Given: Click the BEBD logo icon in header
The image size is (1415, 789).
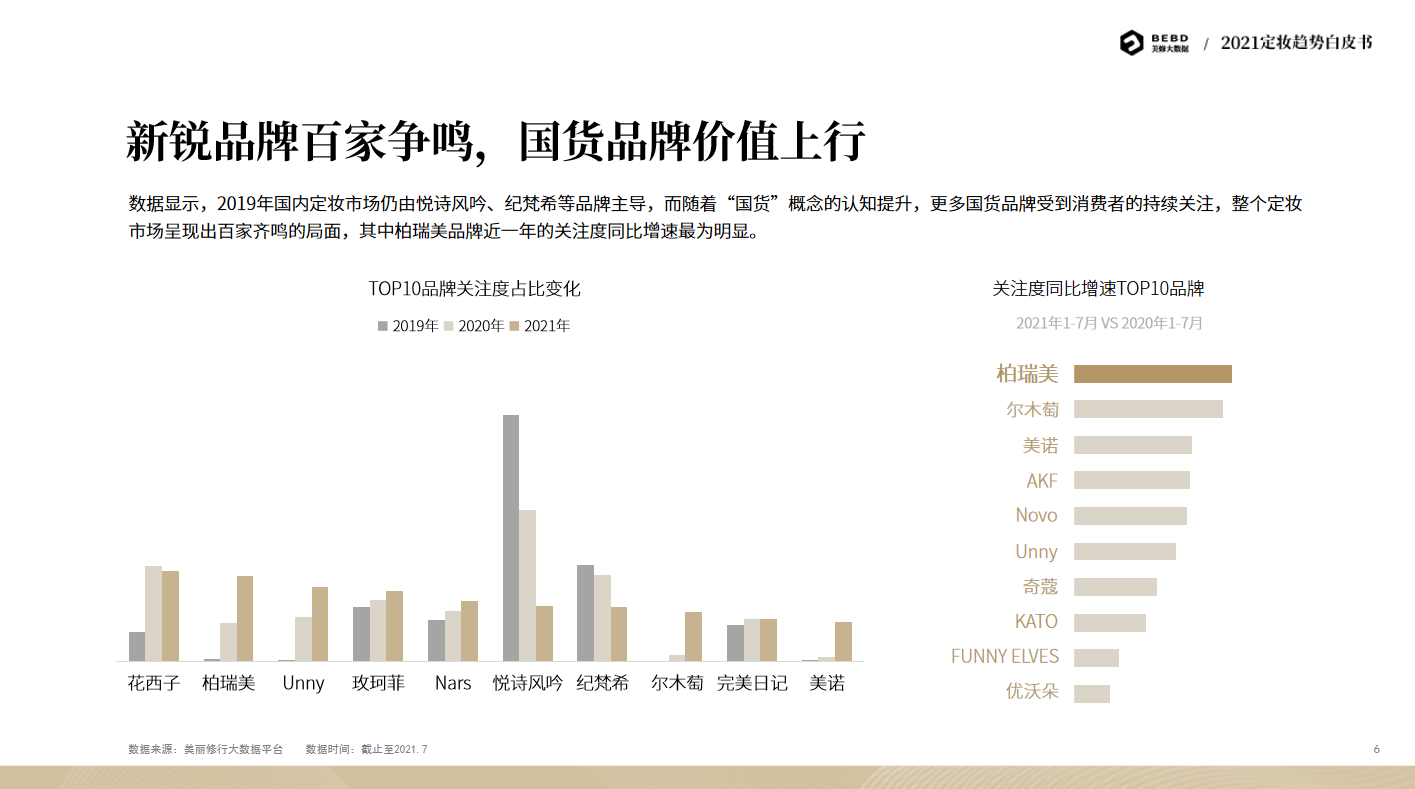Looking at the screenshot, I should [x=1131, y=43].
